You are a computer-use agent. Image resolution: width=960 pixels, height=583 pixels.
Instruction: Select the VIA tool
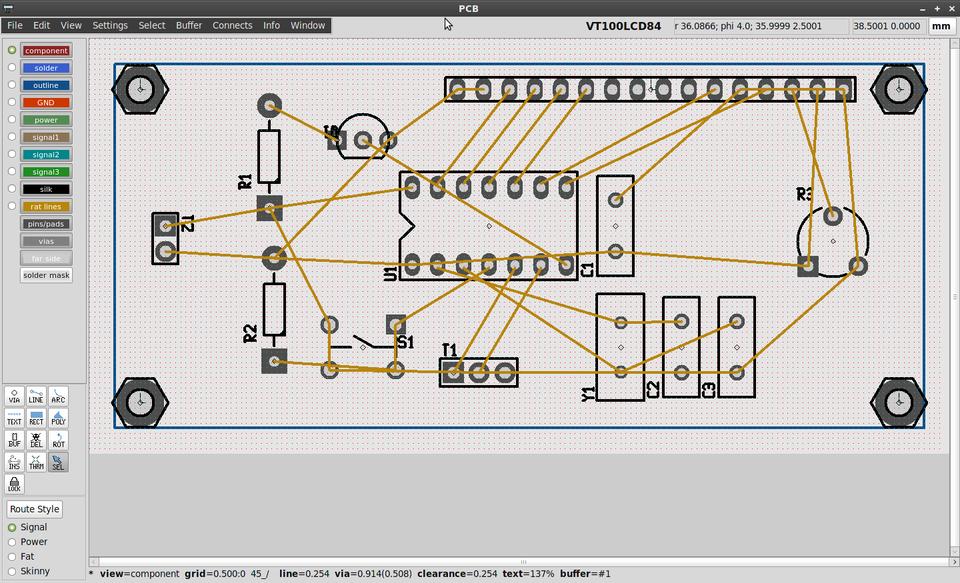point(14,396)
